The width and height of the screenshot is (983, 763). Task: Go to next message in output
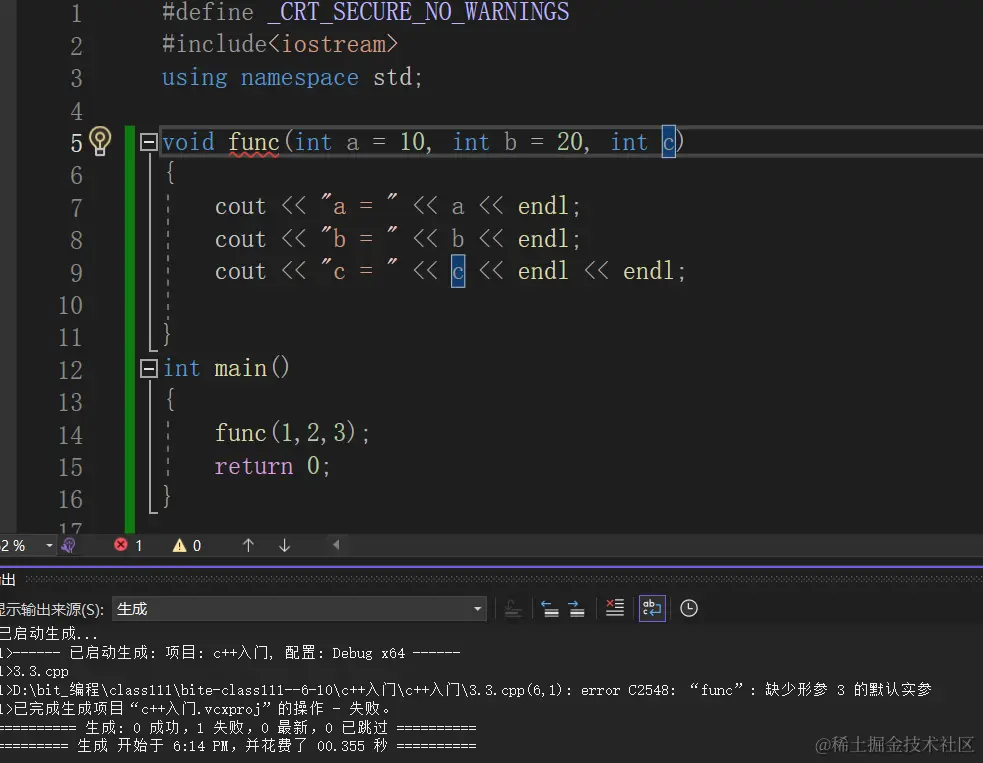(x=576, y=608)
